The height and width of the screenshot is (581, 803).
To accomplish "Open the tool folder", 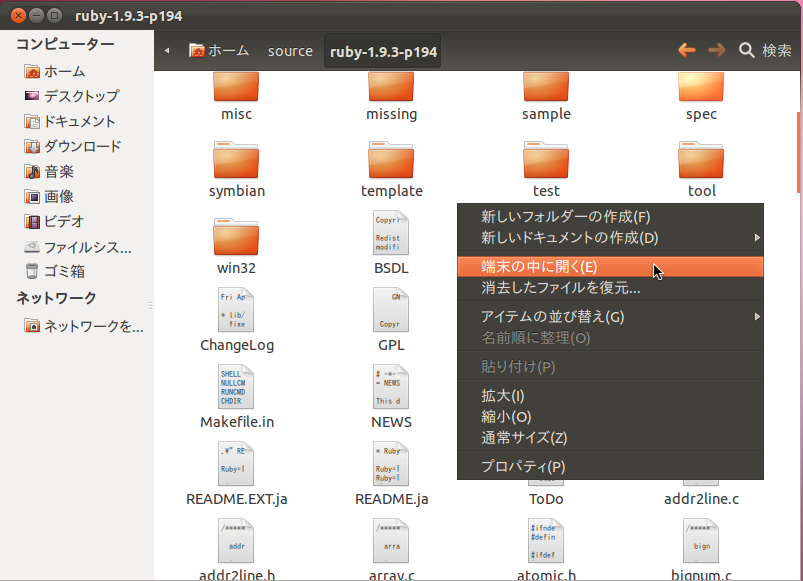I will (x=701, y=160).
